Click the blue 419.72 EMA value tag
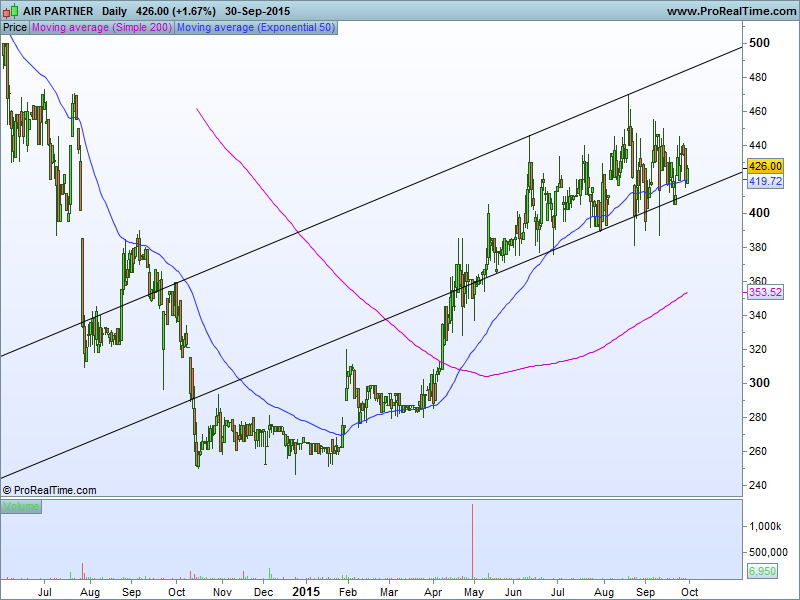 [x=765, y=181]
